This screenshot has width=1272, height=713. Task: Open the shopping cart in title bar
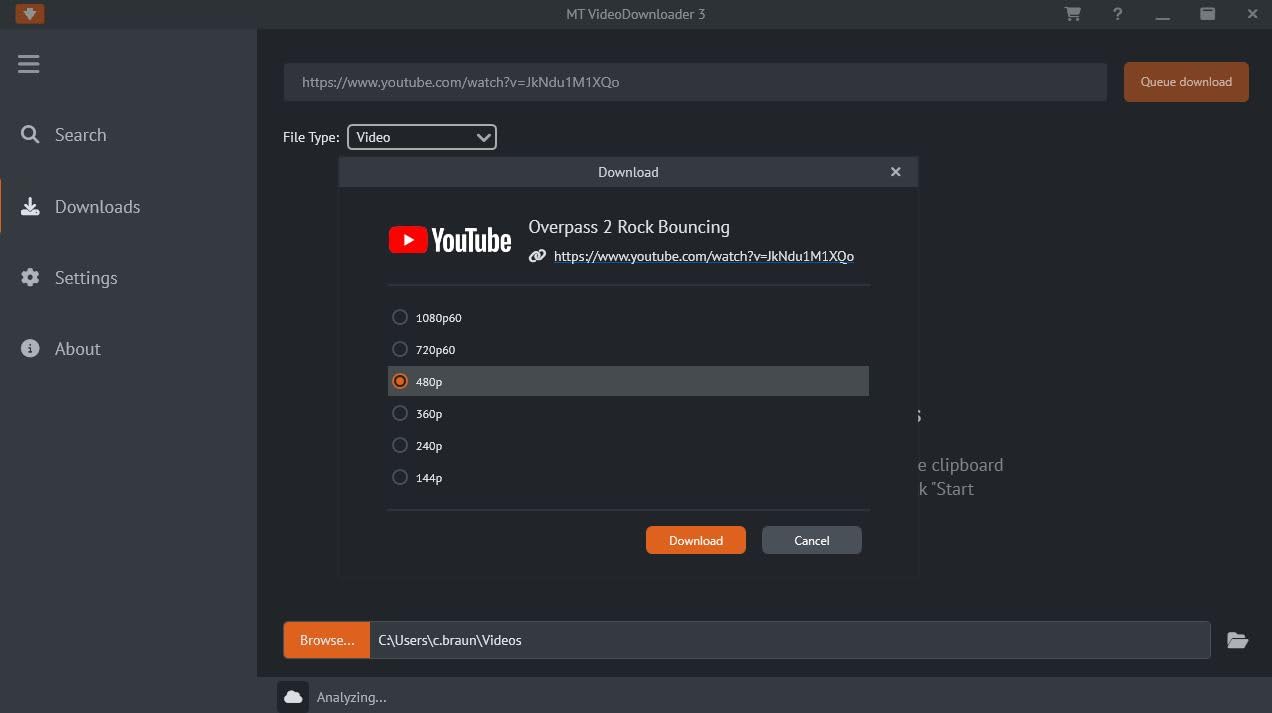1073,14
